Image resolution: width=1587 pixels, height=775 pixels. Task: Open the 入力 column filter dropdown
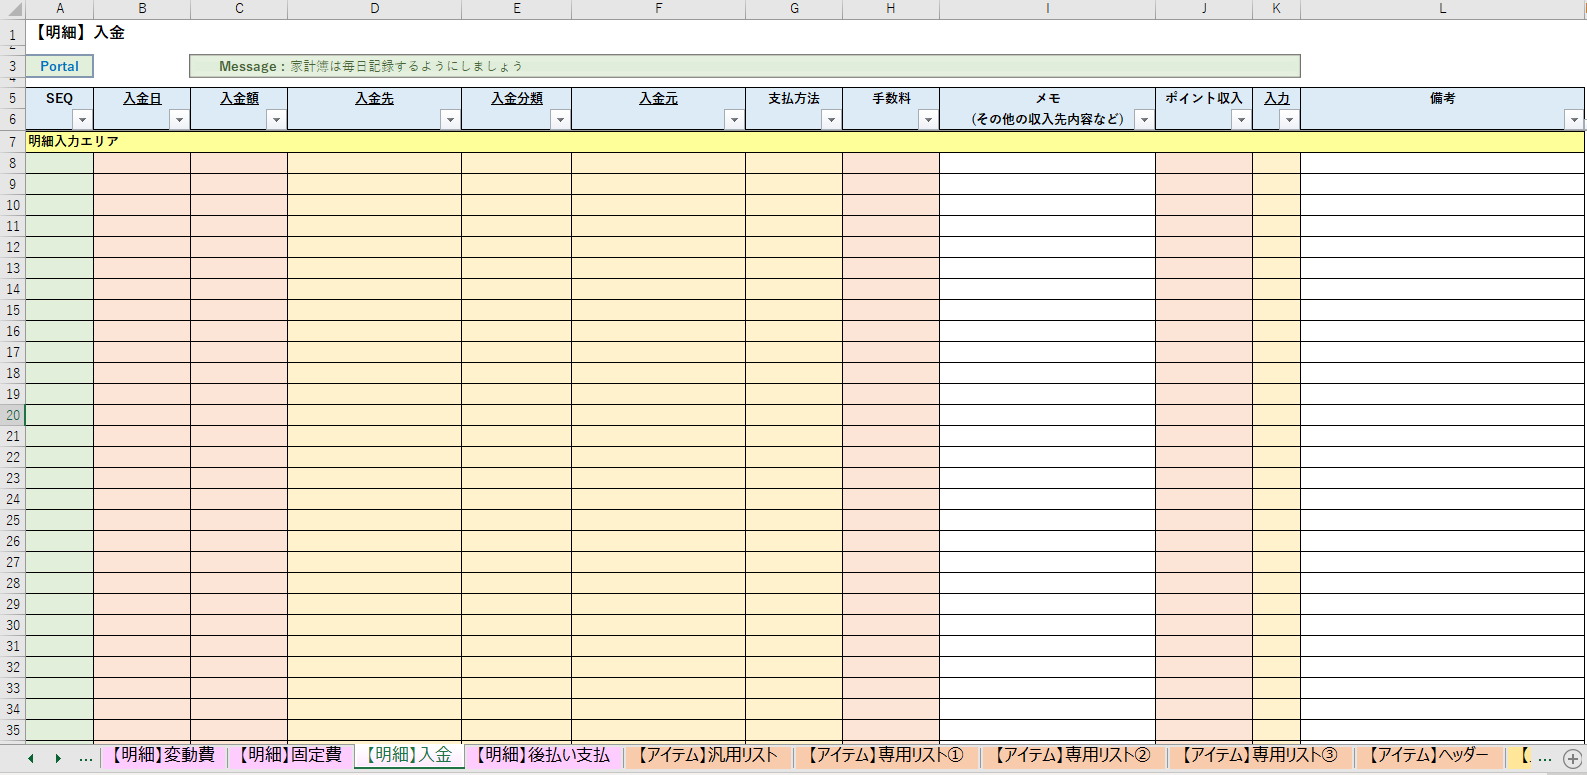click(x=1290, y=120)
